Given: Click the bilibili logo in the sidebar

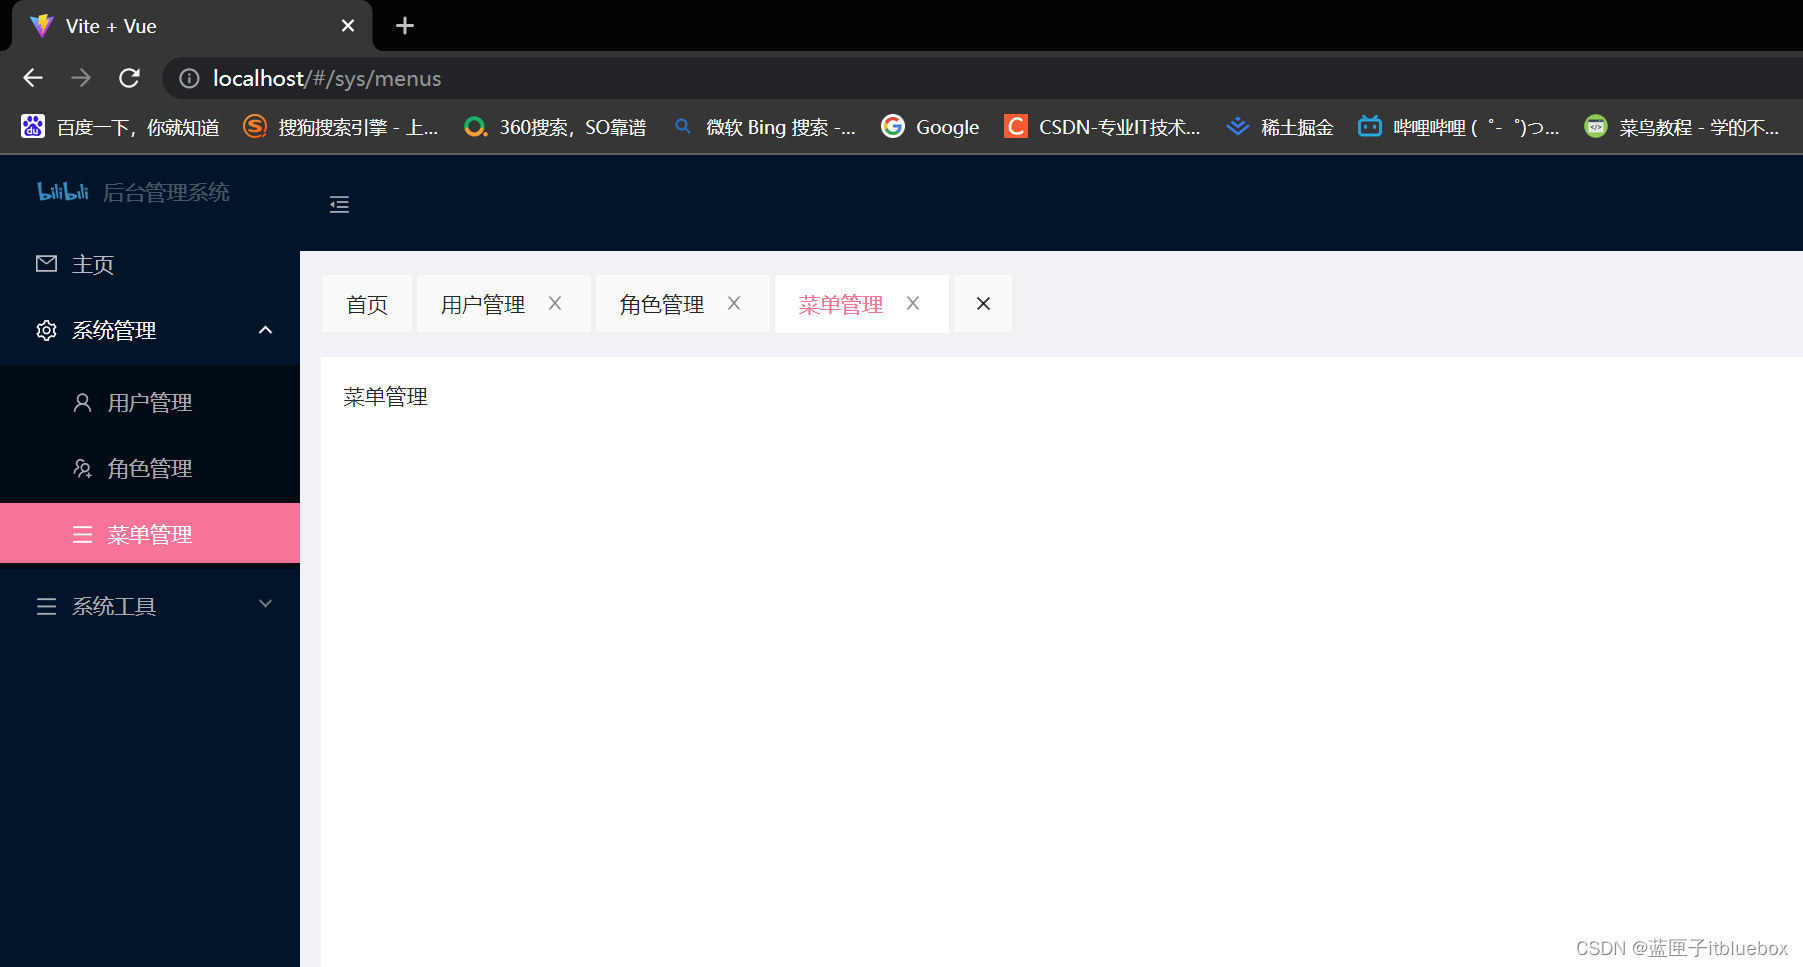Looking at the screenshot, I should [63, 192].
